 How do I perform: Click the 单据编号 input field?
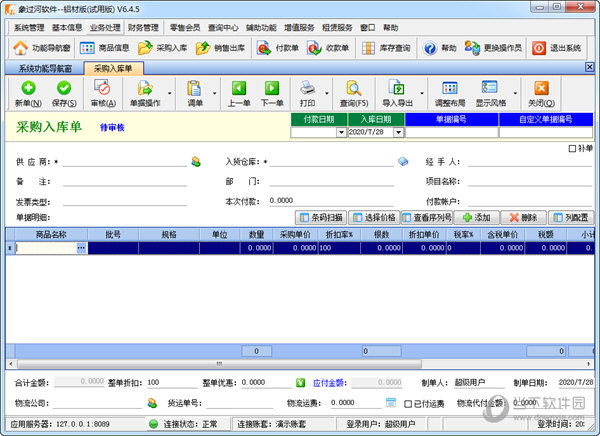click(452, 132)
